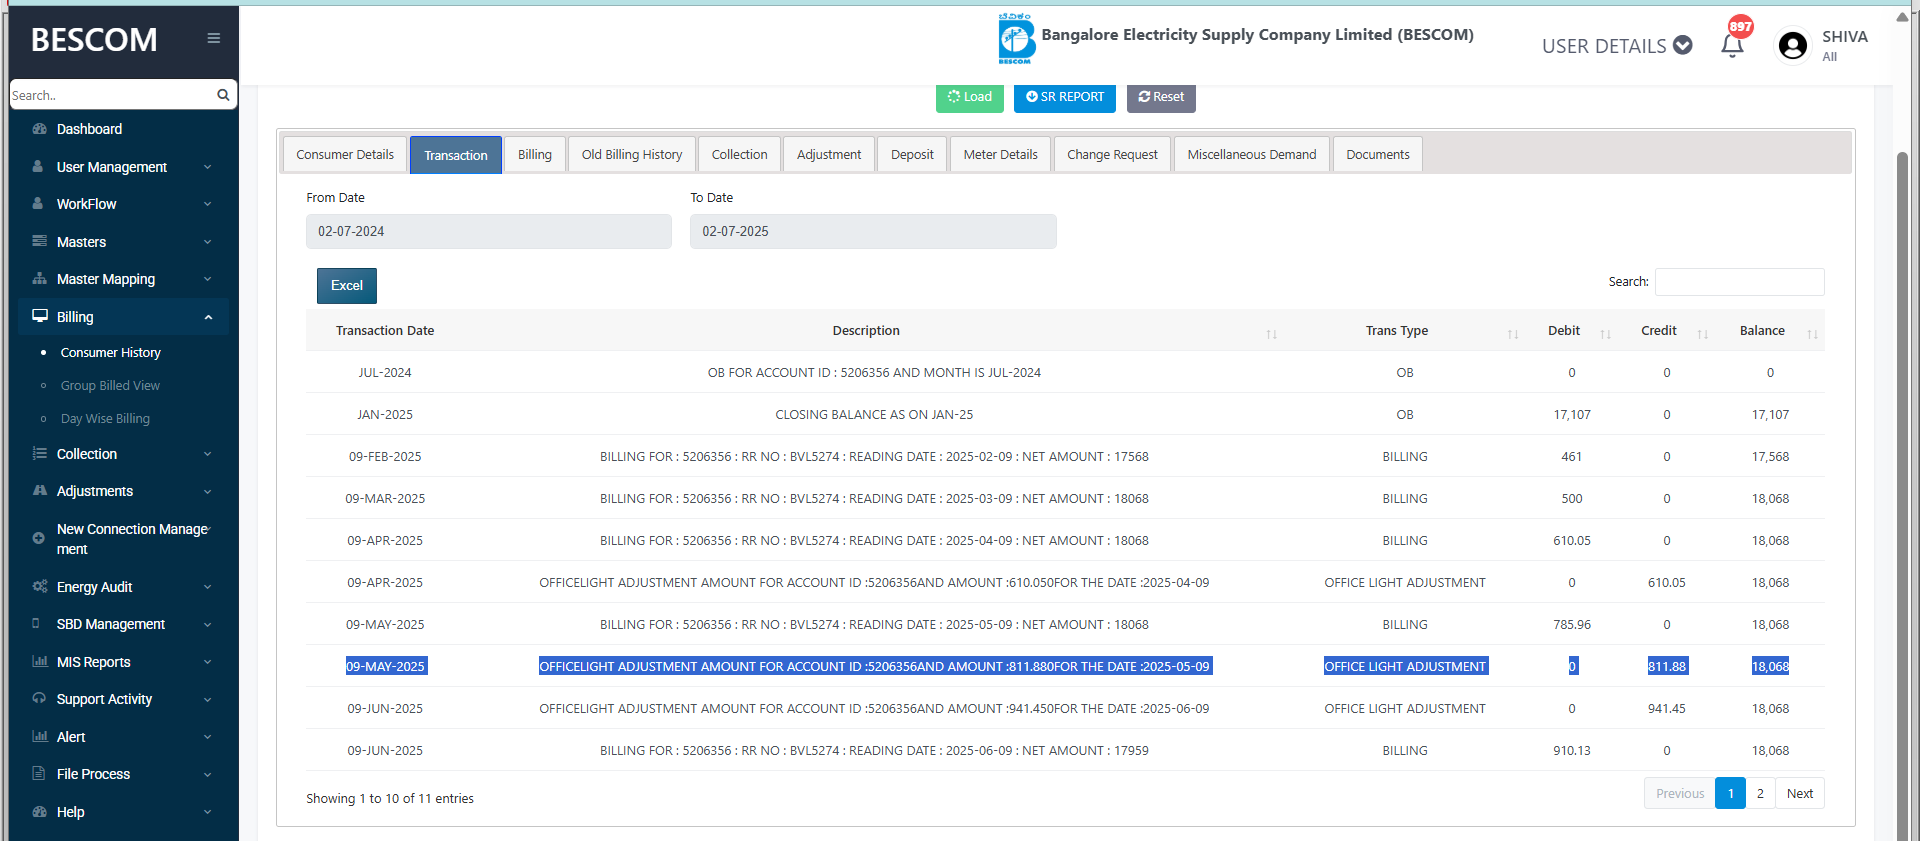
Task: Expand Adjustments sidebar chevron
Action: [x=208, y=491]
